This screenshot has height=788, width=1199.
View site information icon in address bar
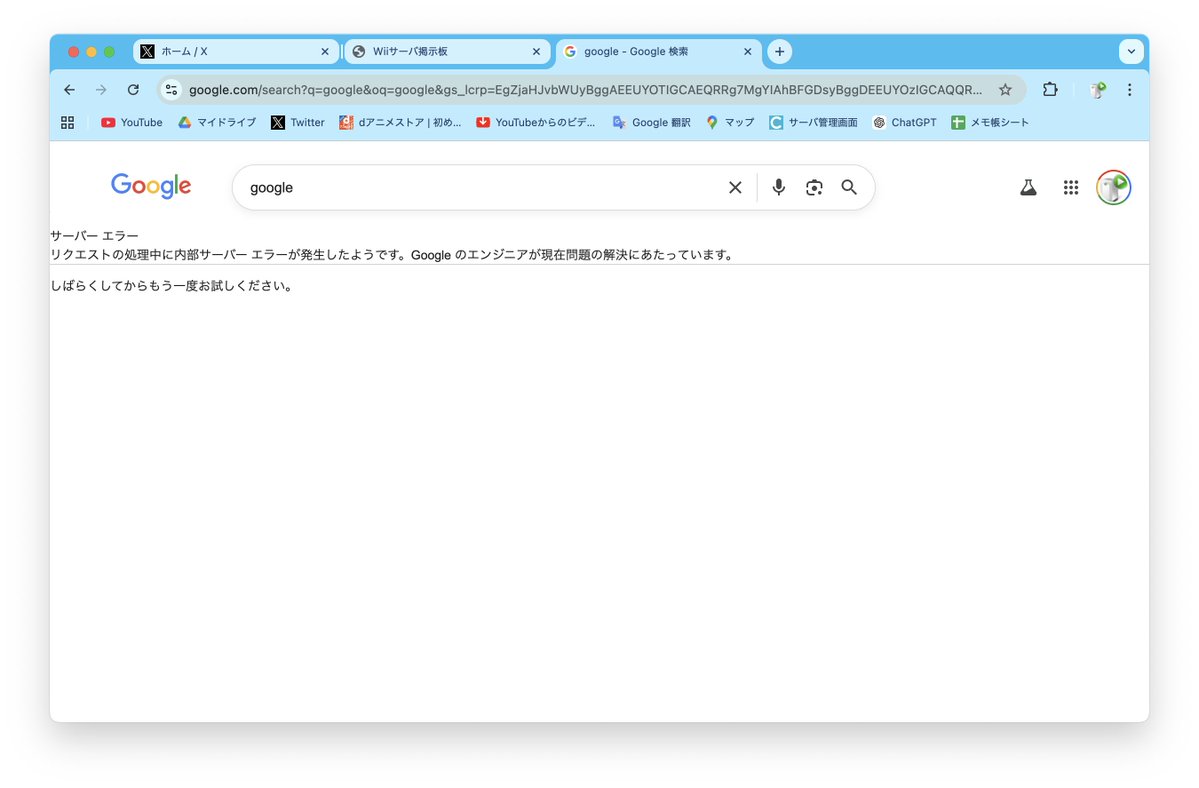coord(171,89)
